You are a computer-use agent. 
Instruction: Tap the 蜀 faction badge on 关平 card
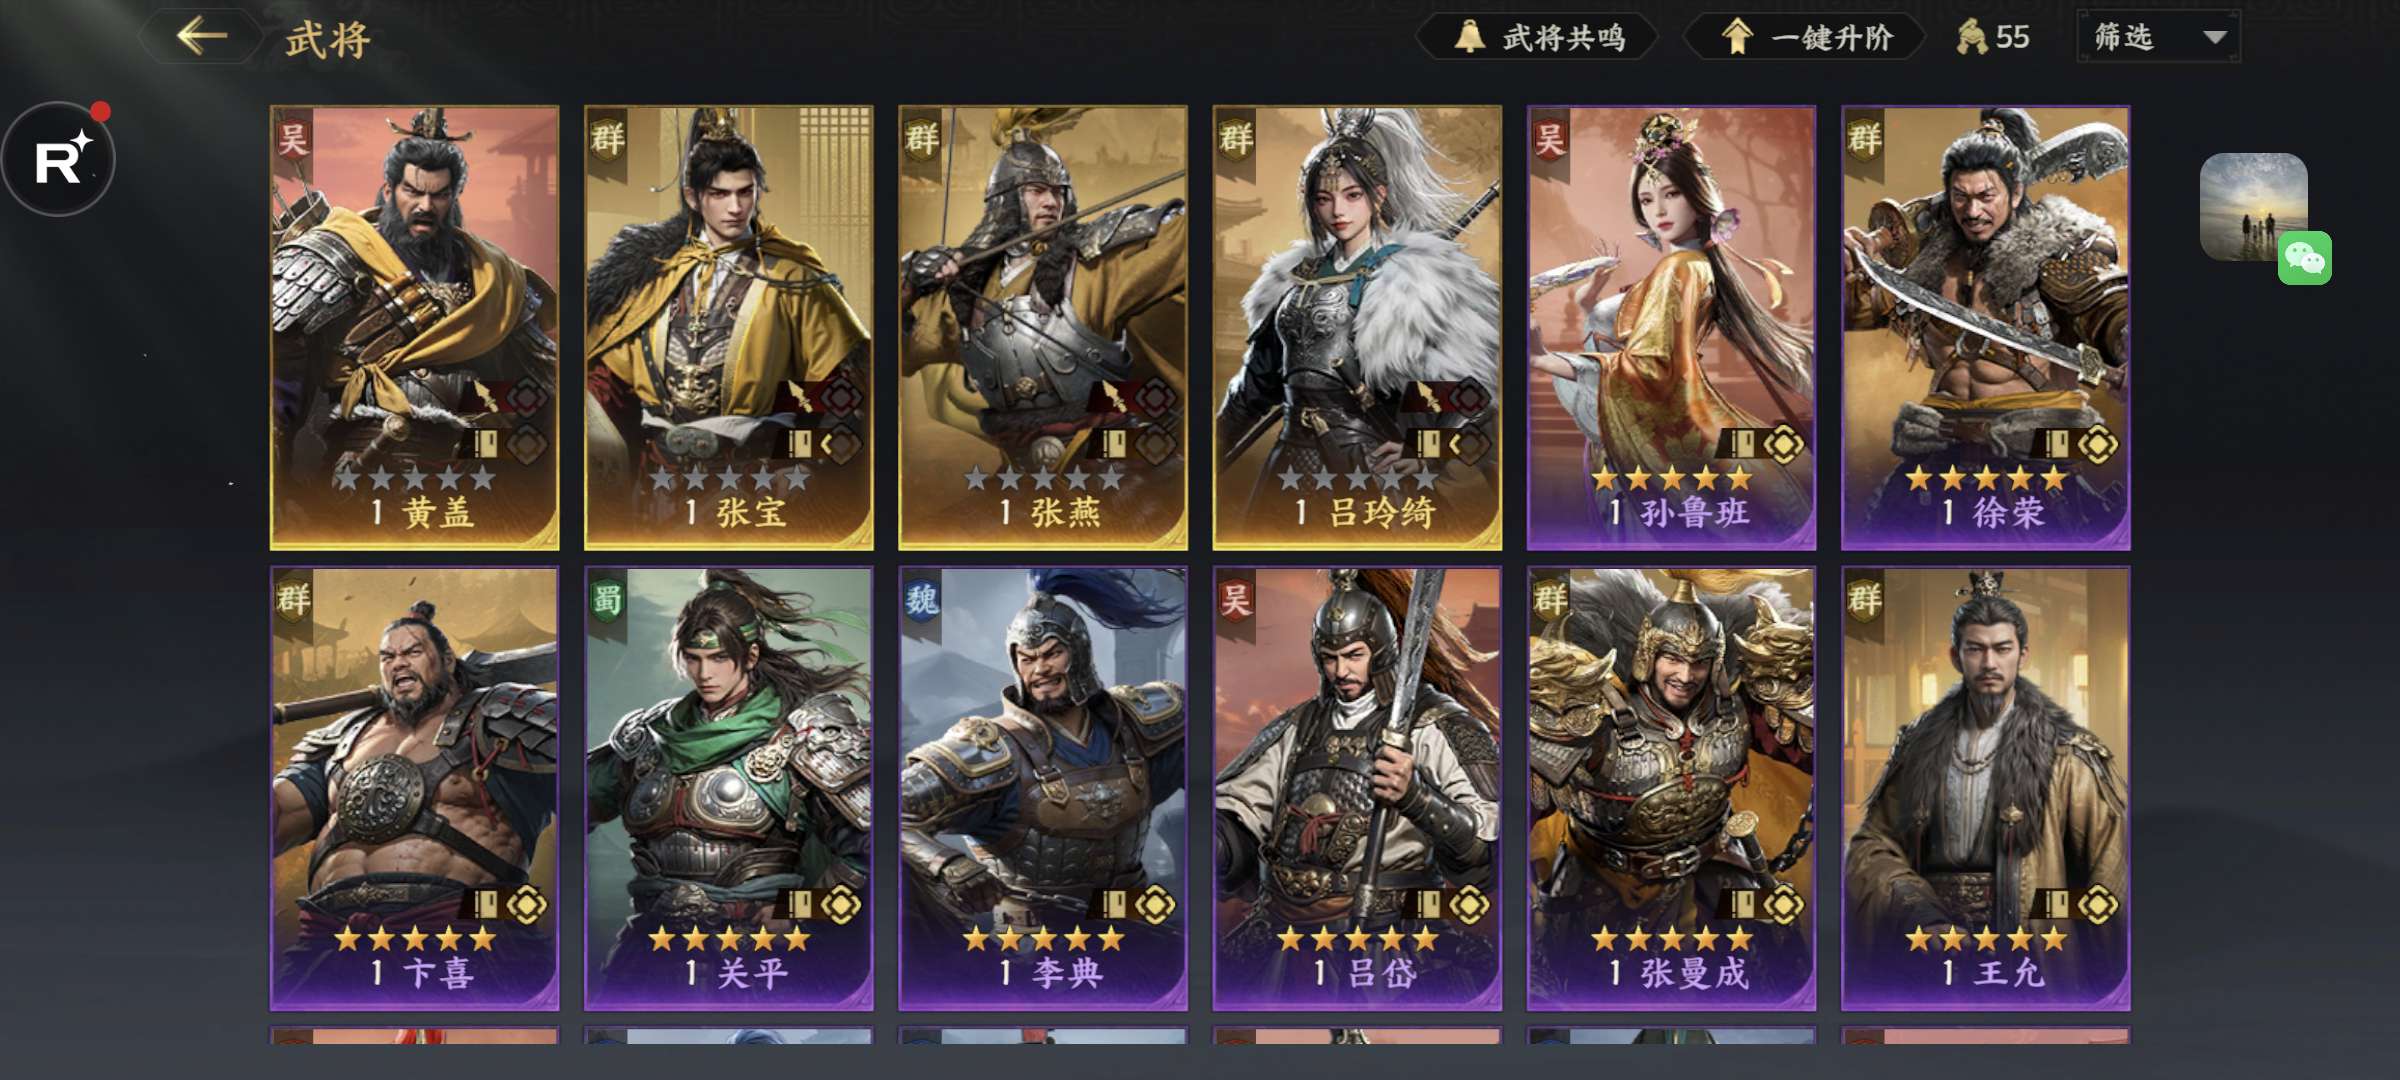tap(607, 600)
